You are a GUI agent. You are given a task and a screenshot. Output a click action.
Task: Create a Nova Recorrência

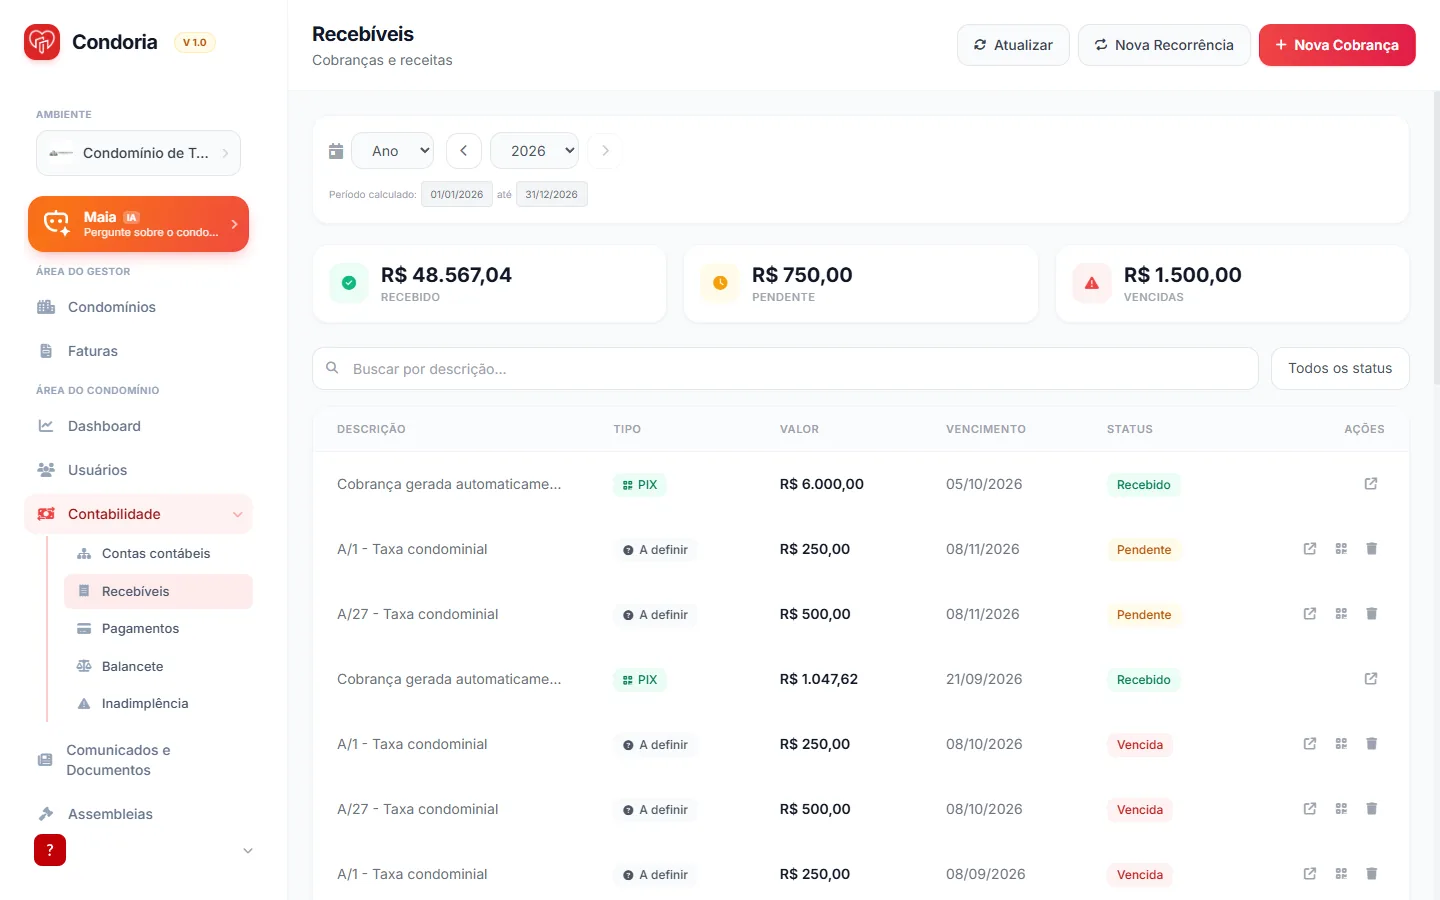(1164, 45)
